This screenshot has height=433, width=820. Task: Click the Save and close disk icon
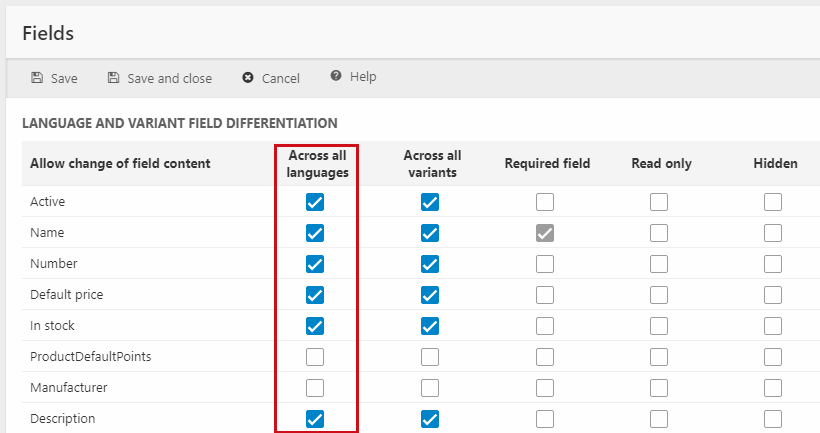point(114,78)
